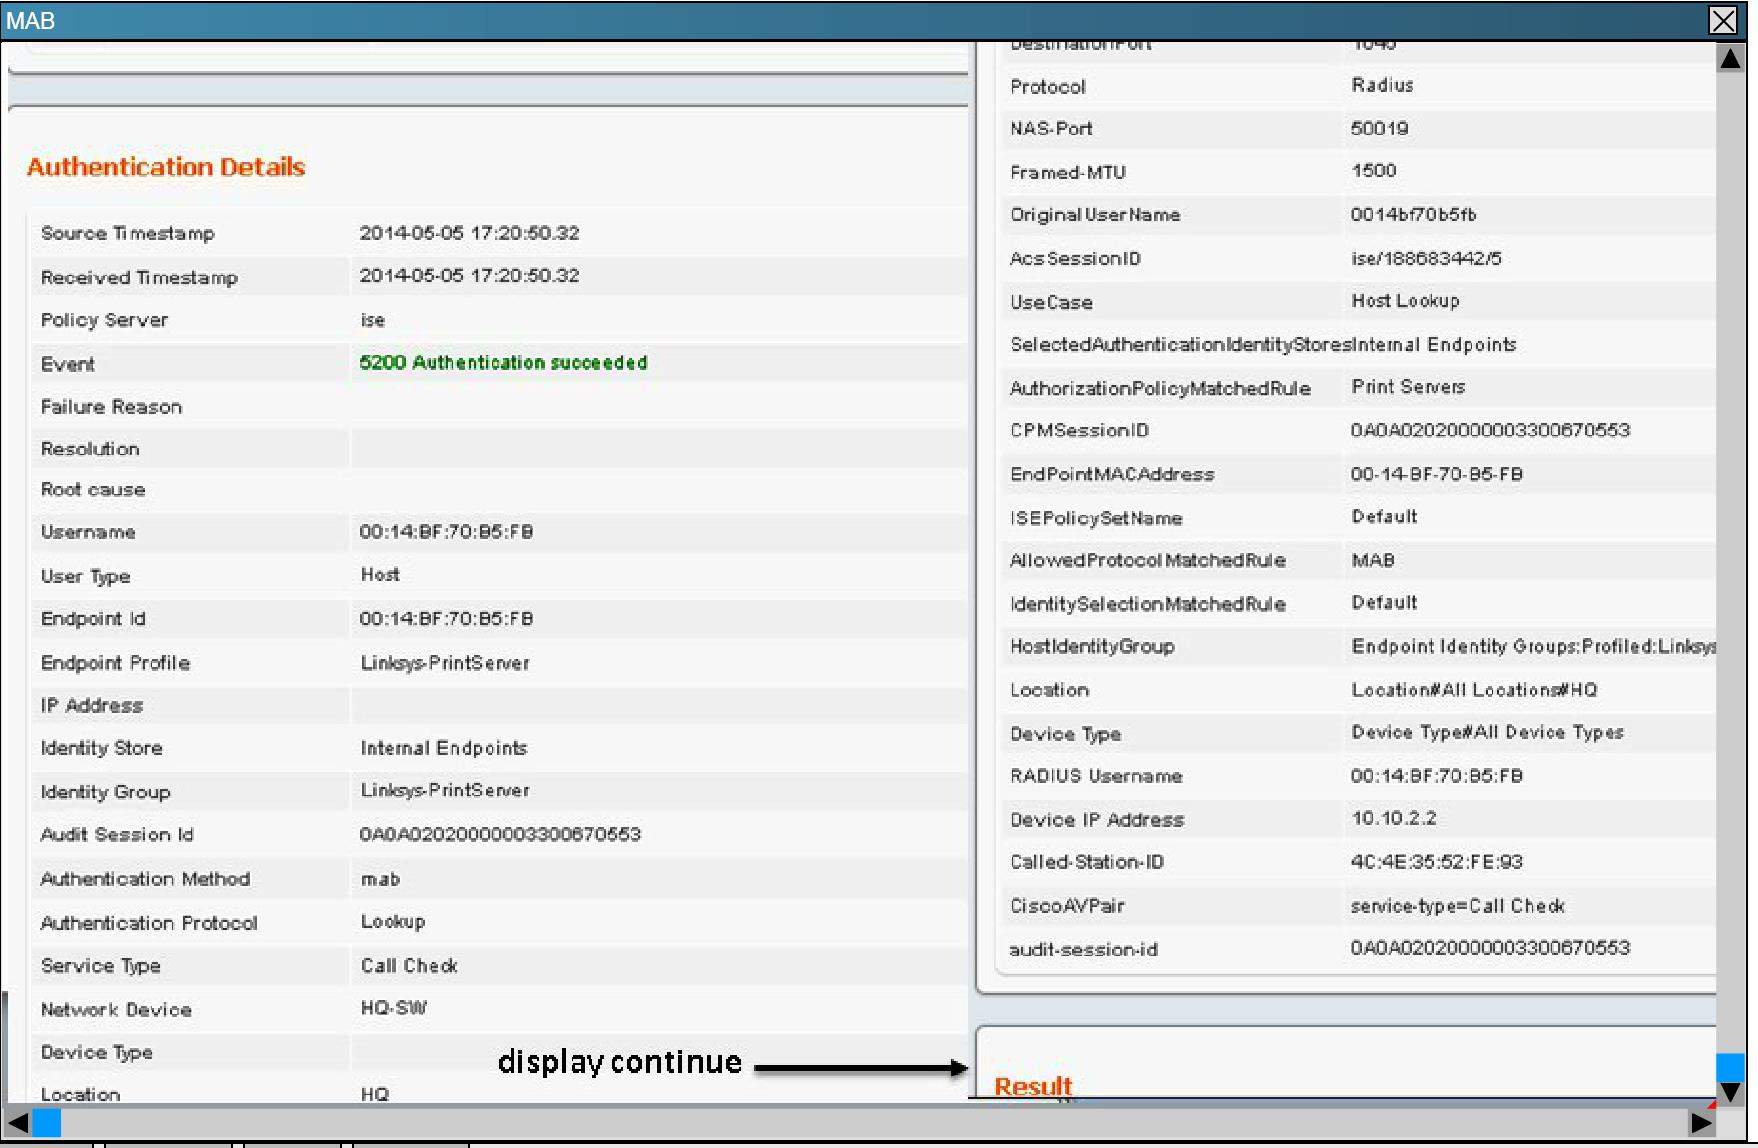Click the EndPointMACAddress value

tap(1436, 474)
